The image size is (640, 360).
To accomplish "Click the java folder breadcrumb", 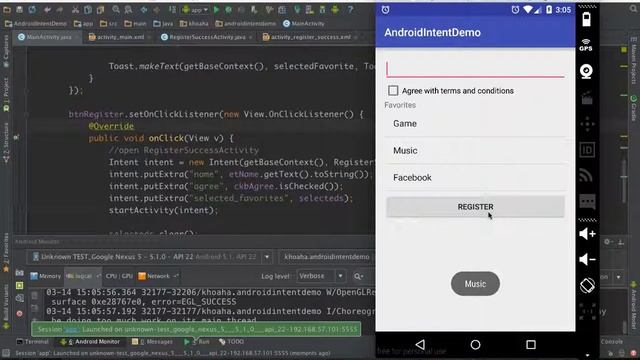I will coord(163,24).
